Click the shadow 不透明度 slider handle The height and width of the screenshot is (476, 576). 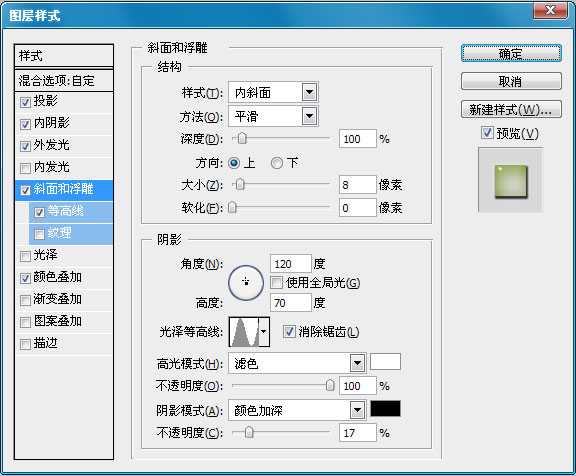[x=249, y=432]
